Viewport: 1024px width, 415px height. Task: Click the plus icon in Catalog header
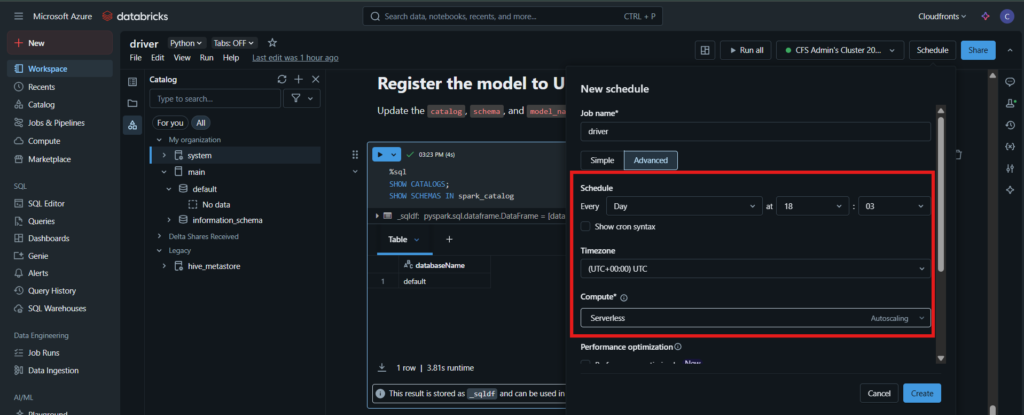[x=299, y=79]
